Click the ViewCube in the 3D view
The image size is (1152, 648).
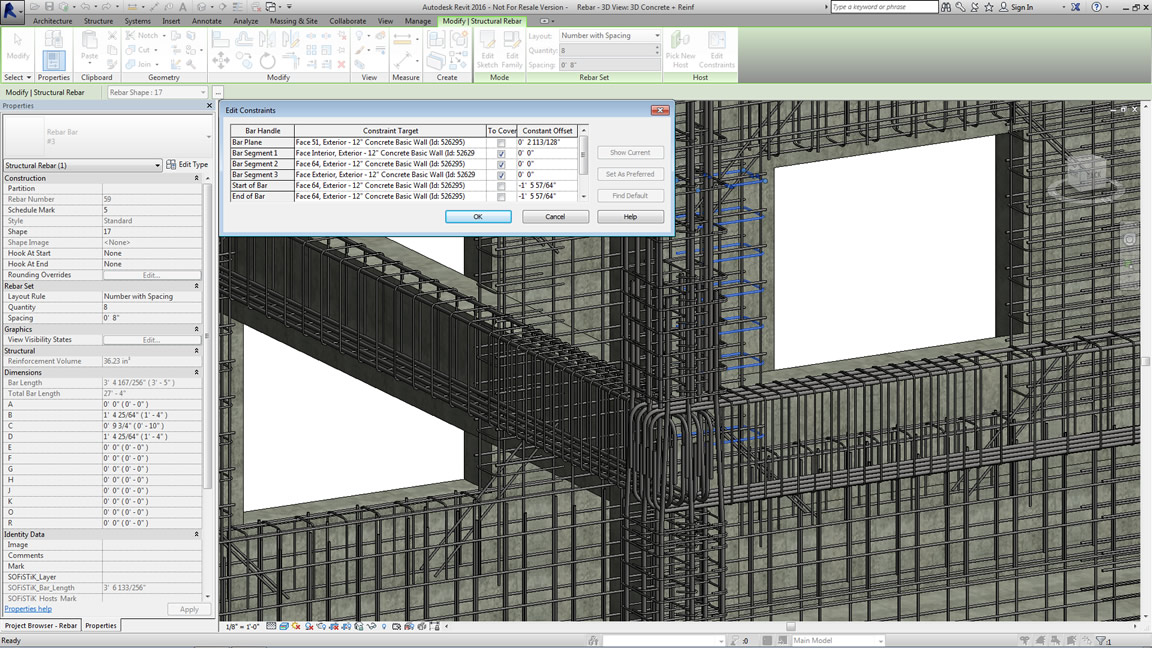coord(1087,176)
